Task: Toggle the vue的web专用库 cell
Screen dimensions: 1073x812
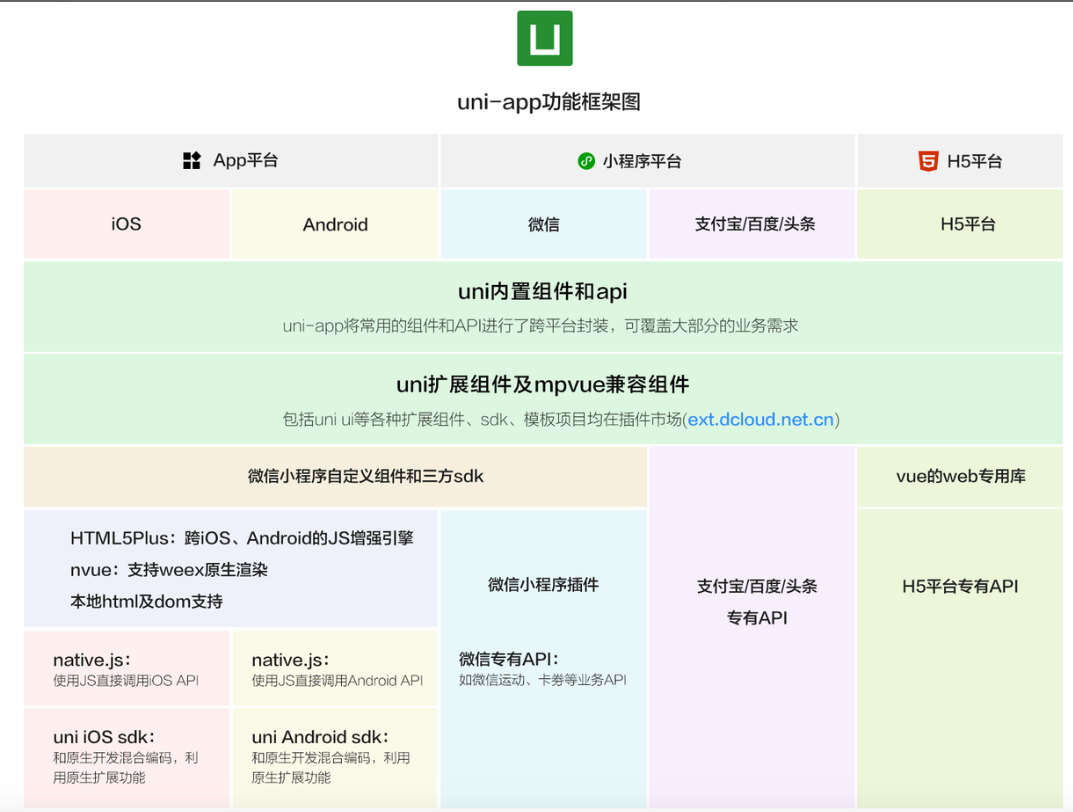Action: point(959,476)
